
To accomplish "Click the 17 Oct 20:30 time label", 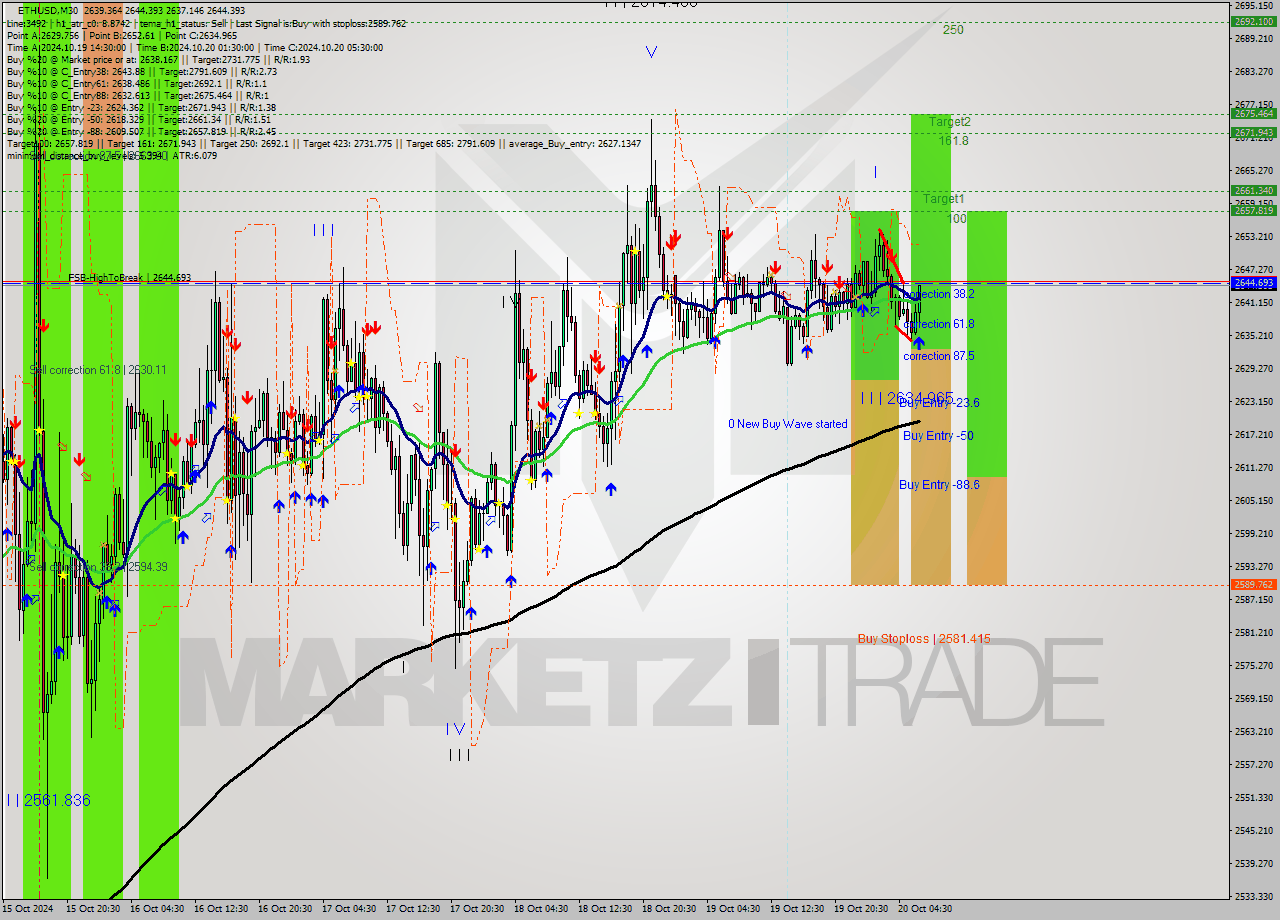I will pyautogui.click(x=479, y=909).
